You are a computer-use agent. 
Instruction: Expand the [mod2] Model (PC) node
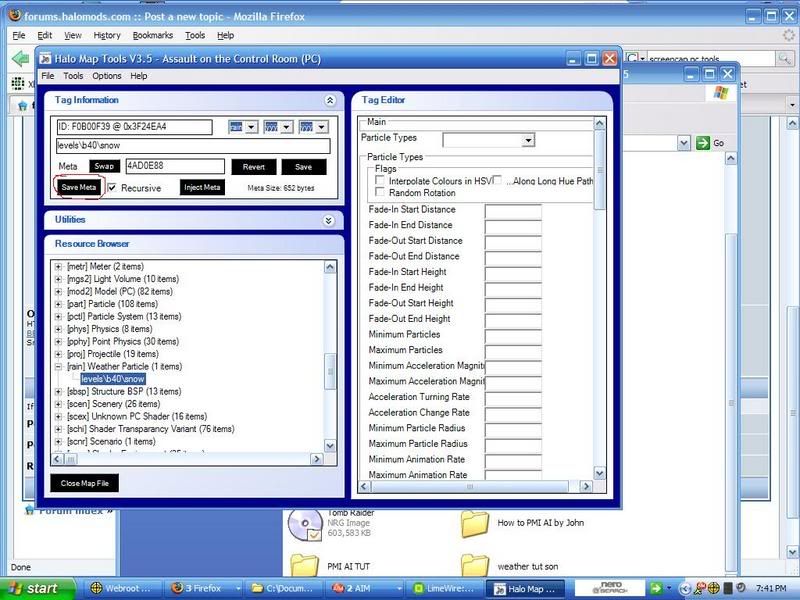(58, 292)
